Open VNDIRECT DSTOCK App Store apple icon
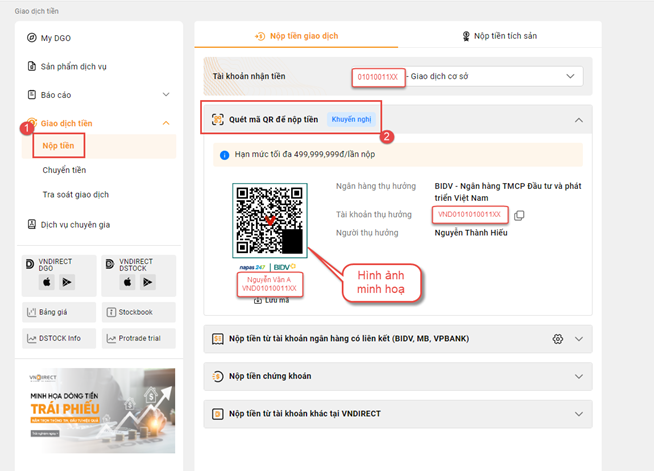The image size is (654, 471). tap(128, 282)
